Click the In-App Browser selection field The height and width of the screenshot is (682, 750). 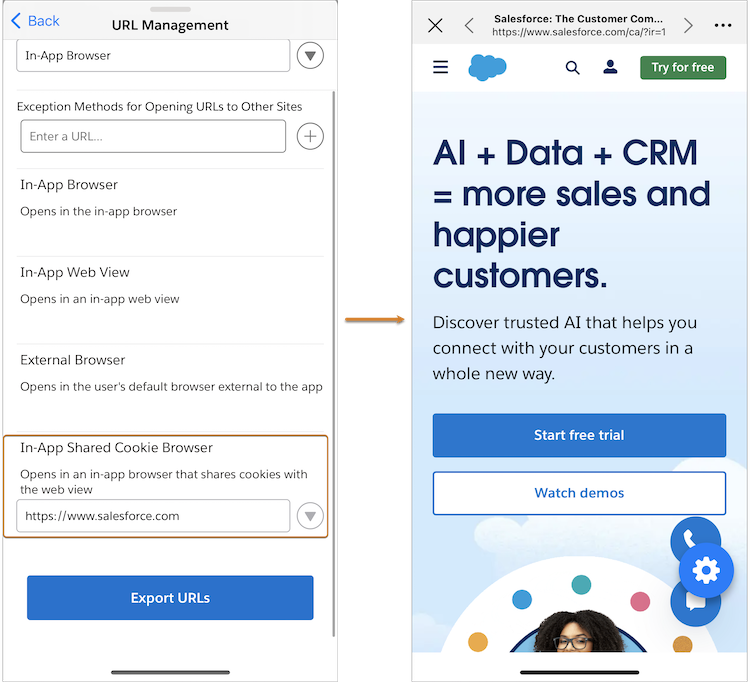[x=153, y=55]
